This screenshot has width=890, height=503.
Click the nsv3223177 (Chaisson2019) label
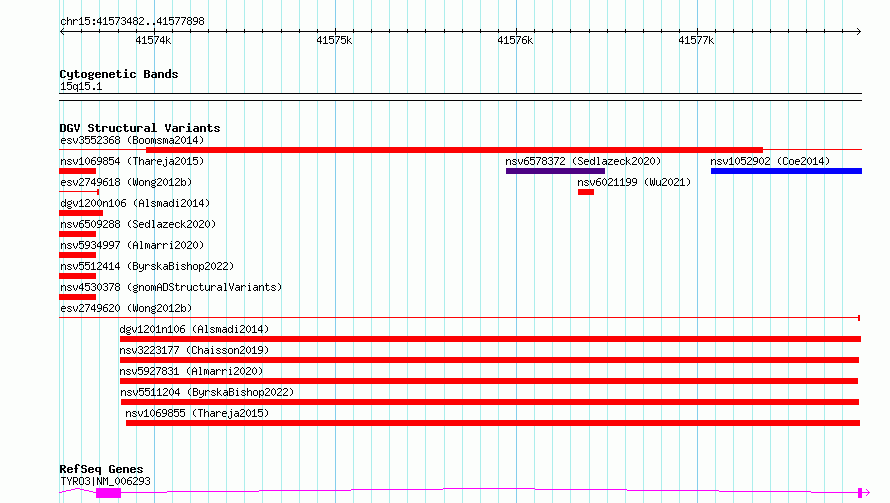[x=194, y=350]
